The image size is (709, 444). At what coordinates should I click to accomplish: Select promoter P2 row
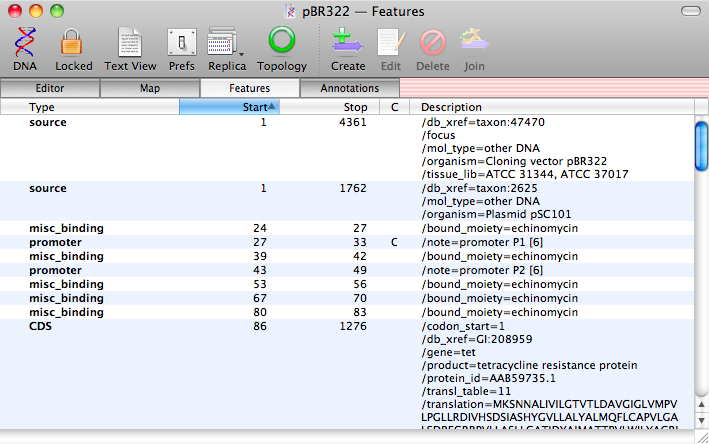347,270
